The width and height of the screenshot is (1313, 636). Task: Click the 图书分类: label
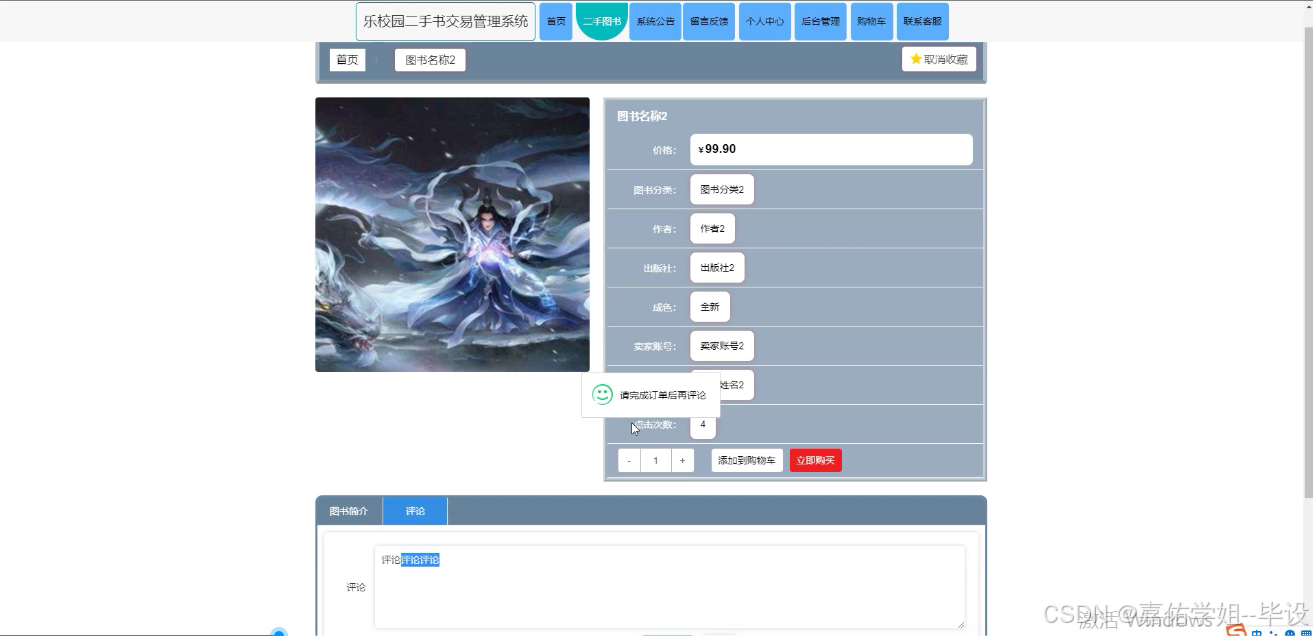pos(655,190)
